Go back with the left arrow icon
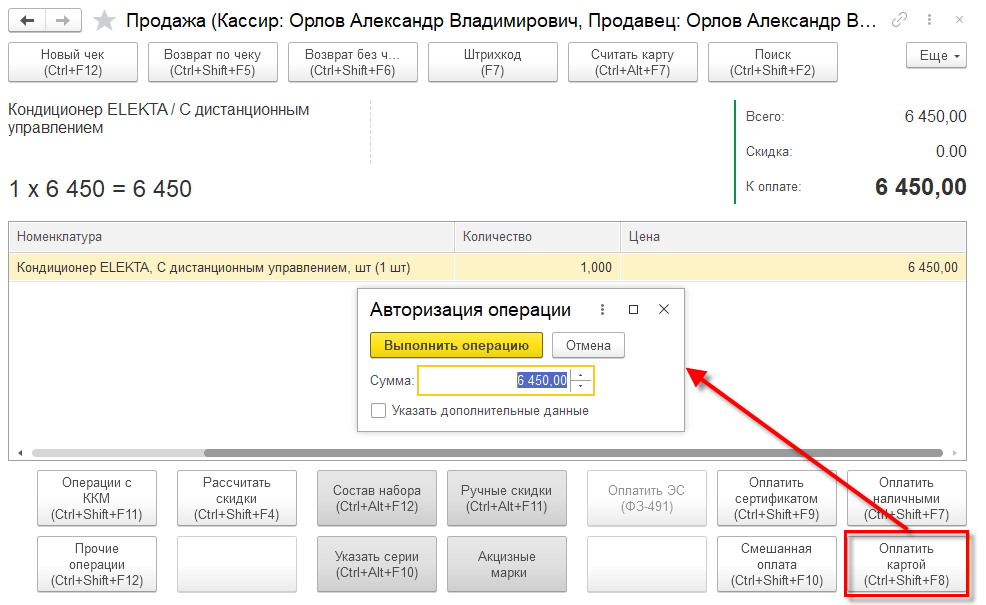The width and height of the screenshot is (986, 605). tap(27, 21)
